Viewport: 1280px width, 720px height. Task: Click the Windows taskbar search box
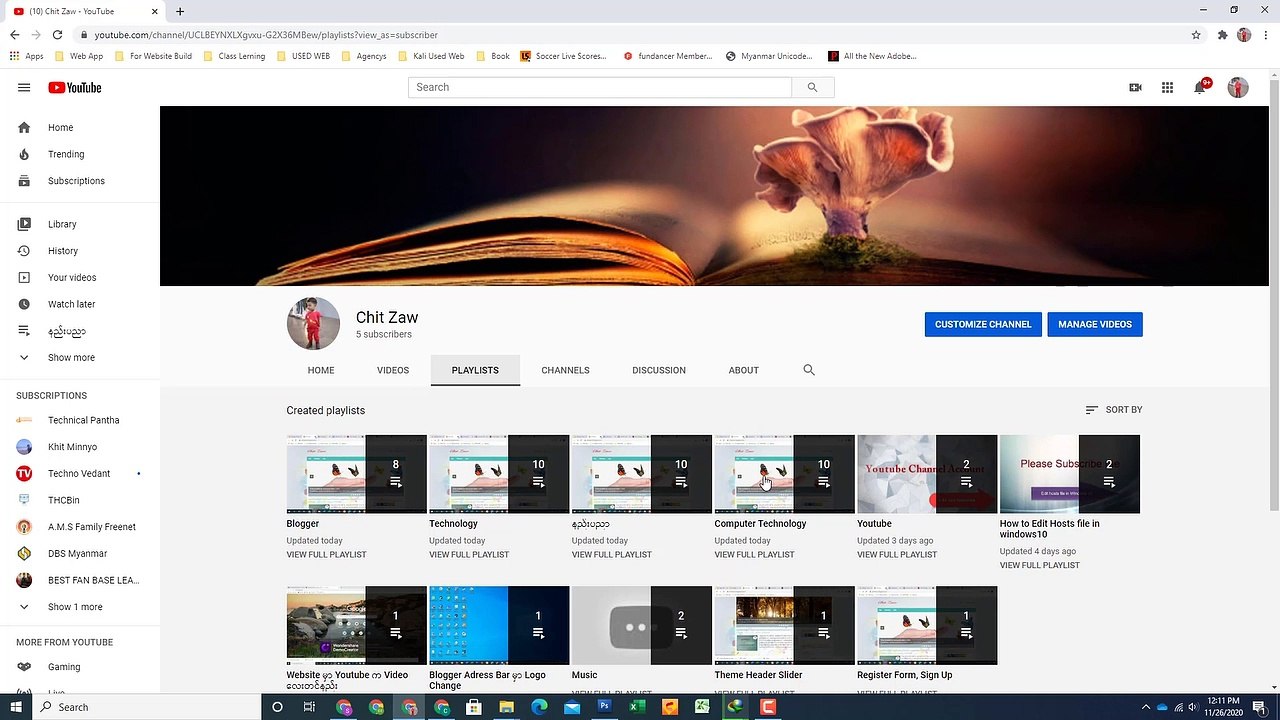[x=147, y=707]
